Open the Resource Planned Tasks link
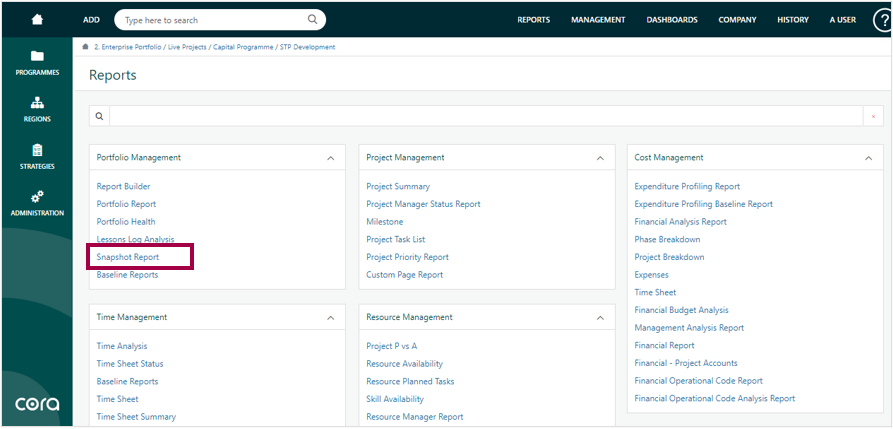Image resolution: width=893 pixels, height=429 pixels. (410, 381)
